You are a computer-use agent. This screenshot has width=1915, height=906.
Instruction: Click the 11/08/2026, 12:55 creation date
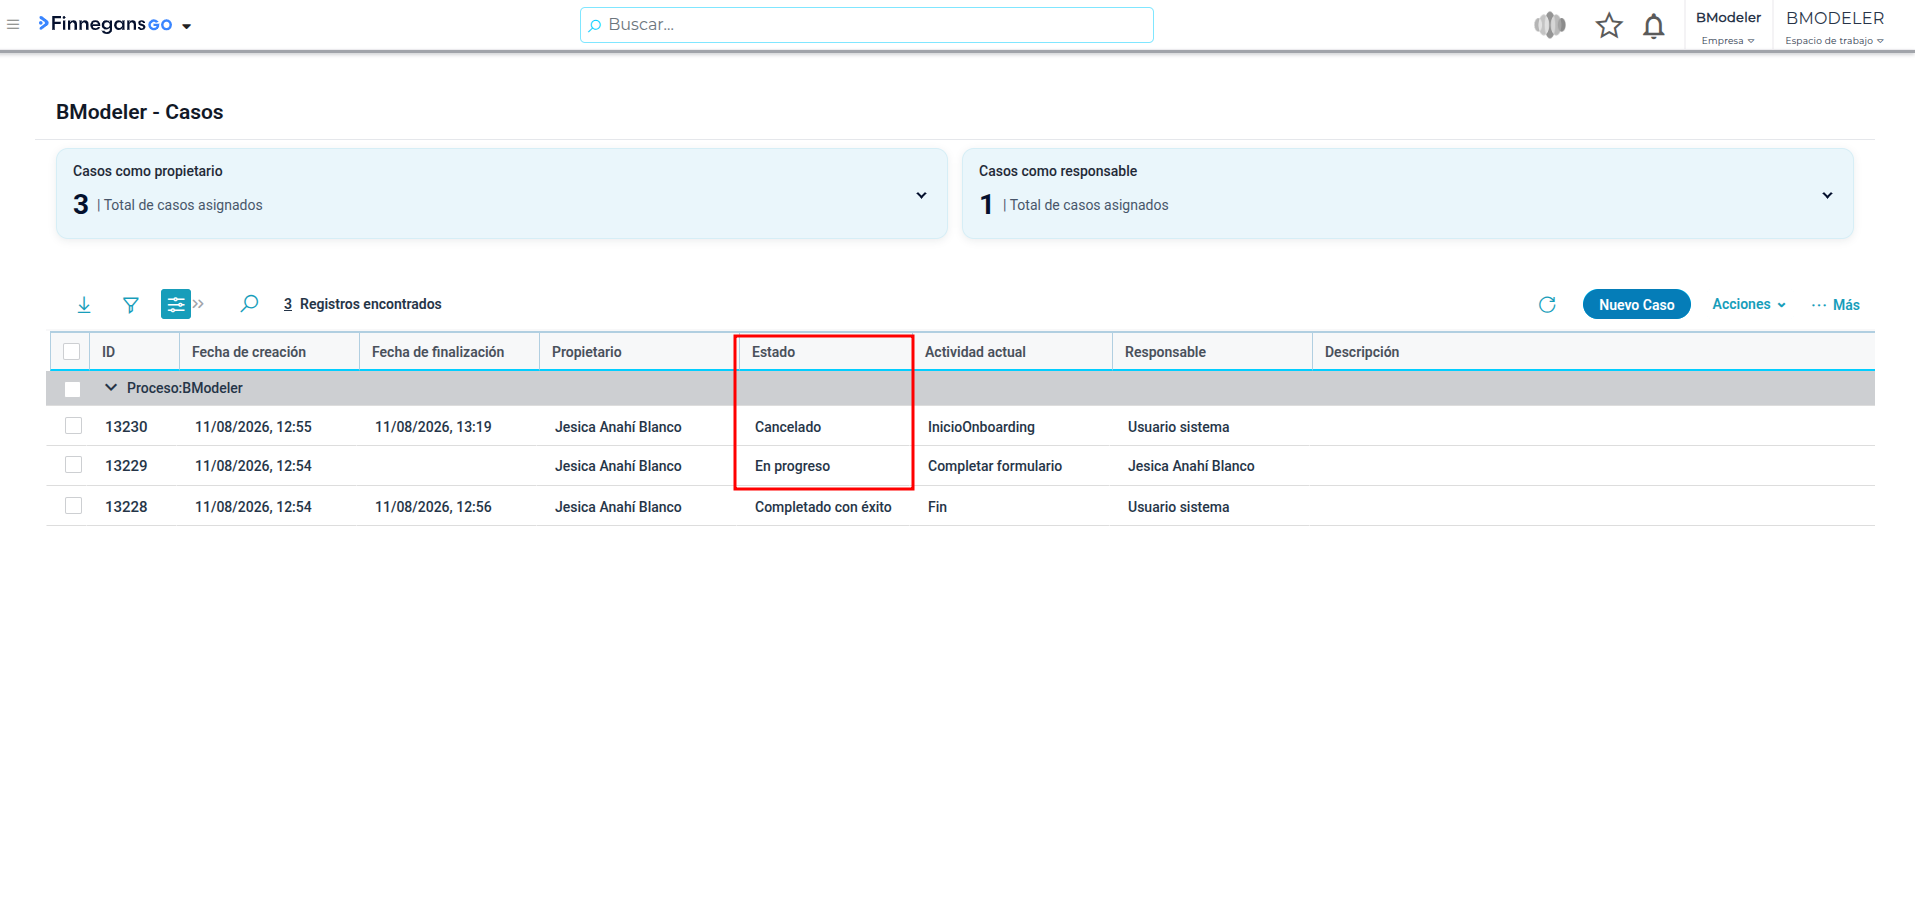click(x=253, y=426)
